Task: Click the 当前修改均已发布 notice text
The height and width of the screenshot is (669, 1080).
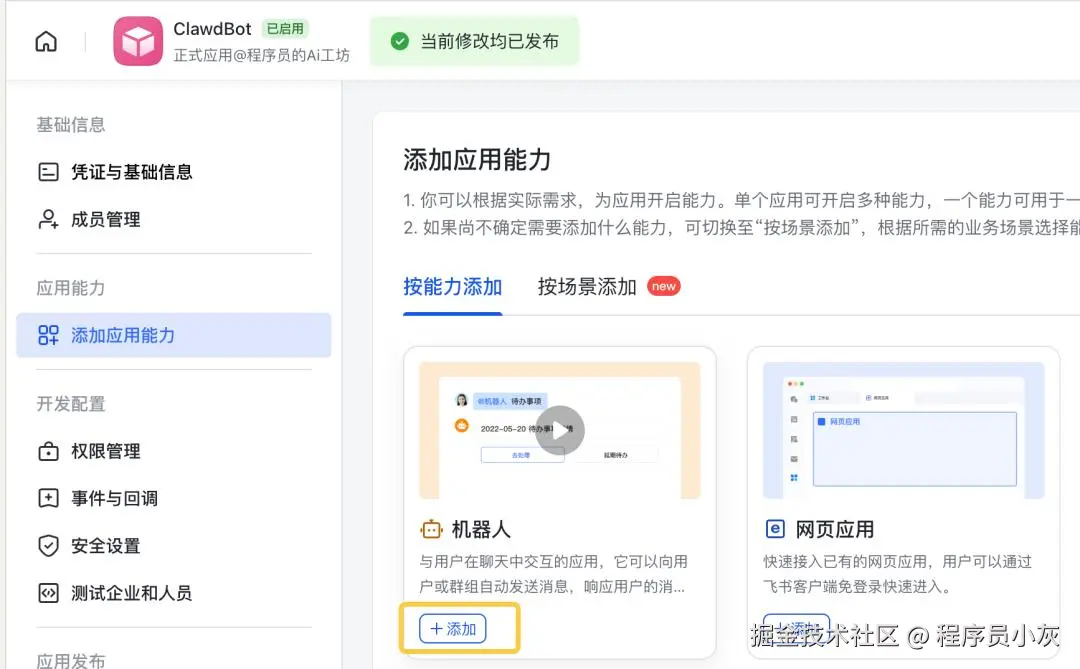Action: coord(490,41)
